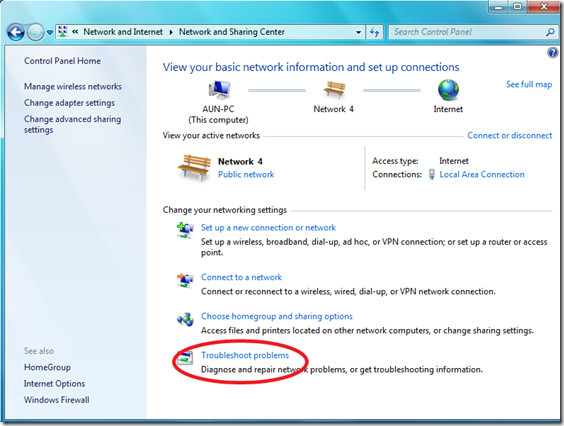Expand arrow after Network and Internet breadcrumb

pyautogui.click(x=171, y=32)
